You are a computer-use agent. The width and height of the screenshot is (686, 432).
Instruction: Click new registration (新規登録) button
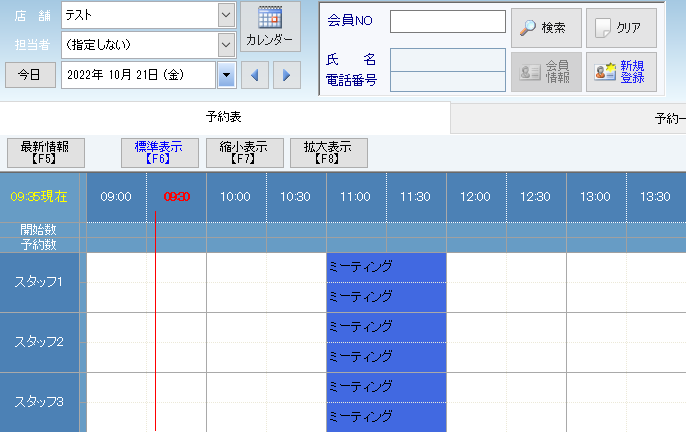[x=621, y=73]
